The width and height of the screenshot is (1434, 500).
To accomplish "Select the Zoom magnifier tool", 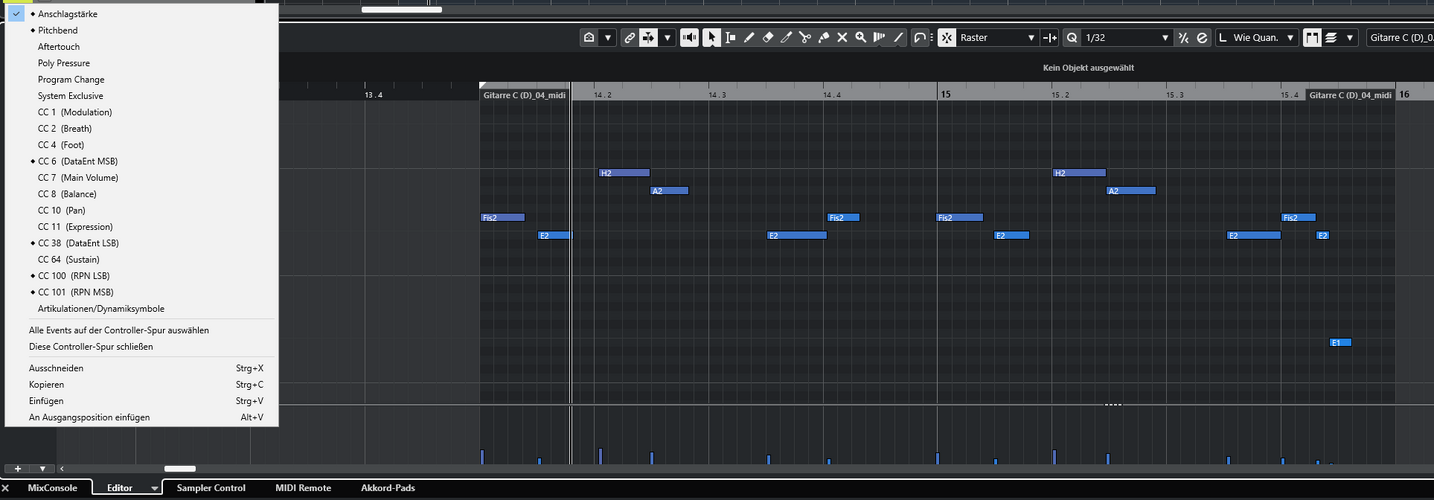I will pos(860,37).
